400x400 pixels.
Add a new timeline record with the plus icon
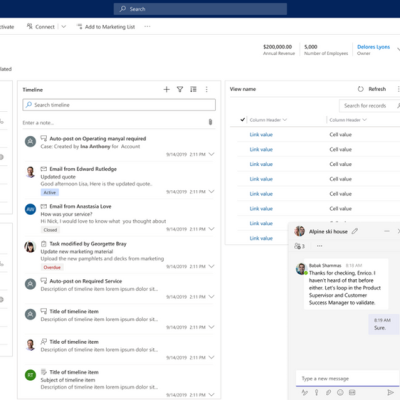167,89
